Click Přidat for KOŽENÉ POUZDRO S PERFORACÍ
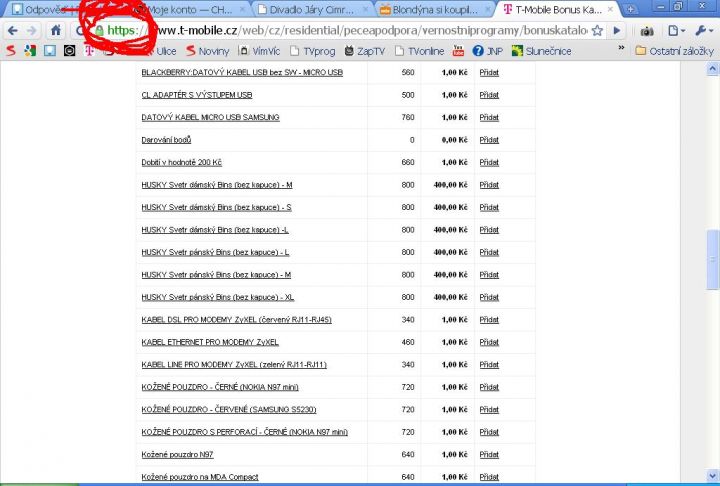Screen dimensions: 720x486 (x=489, y=432)
